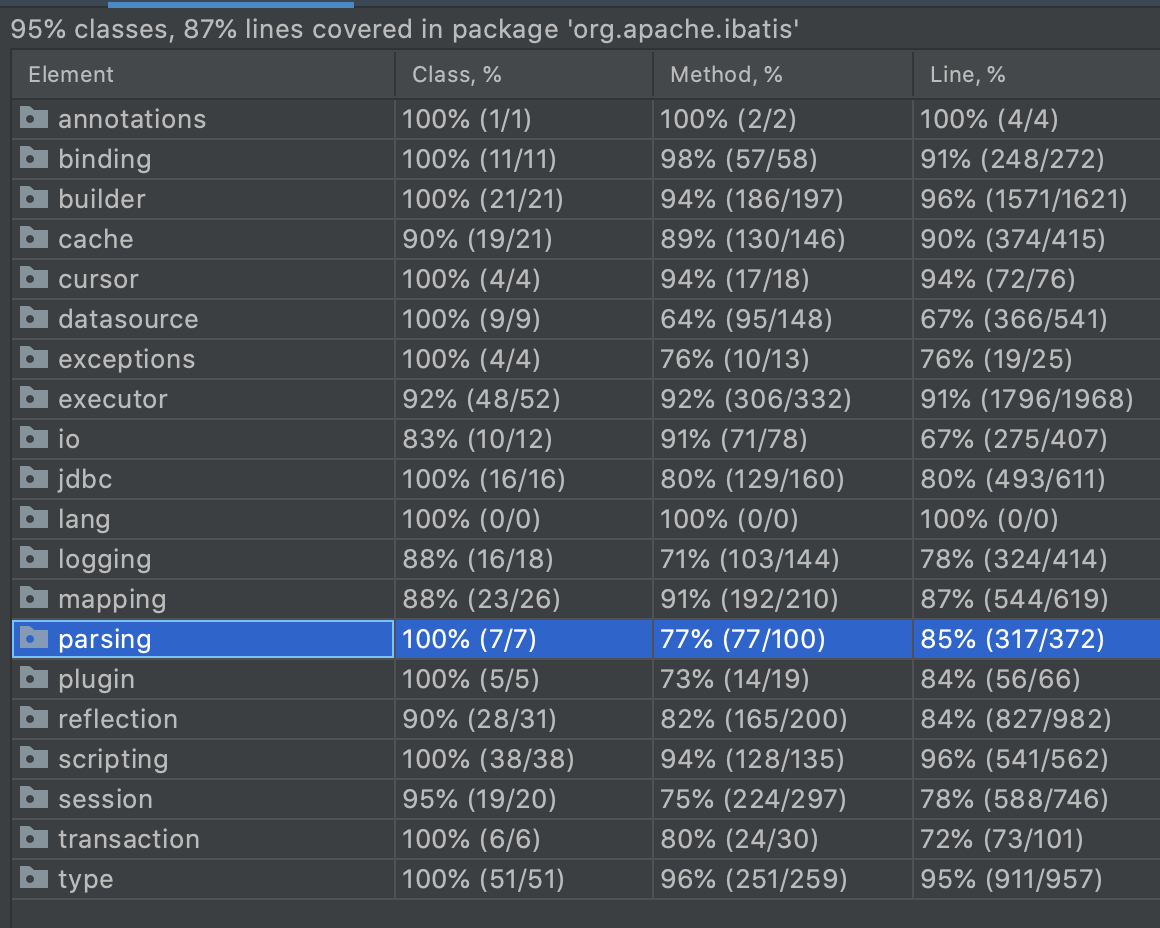Viewport: 1160px width, 928px height.
Task: Click the binding package folder icon
Action: [x=34, y=158]
